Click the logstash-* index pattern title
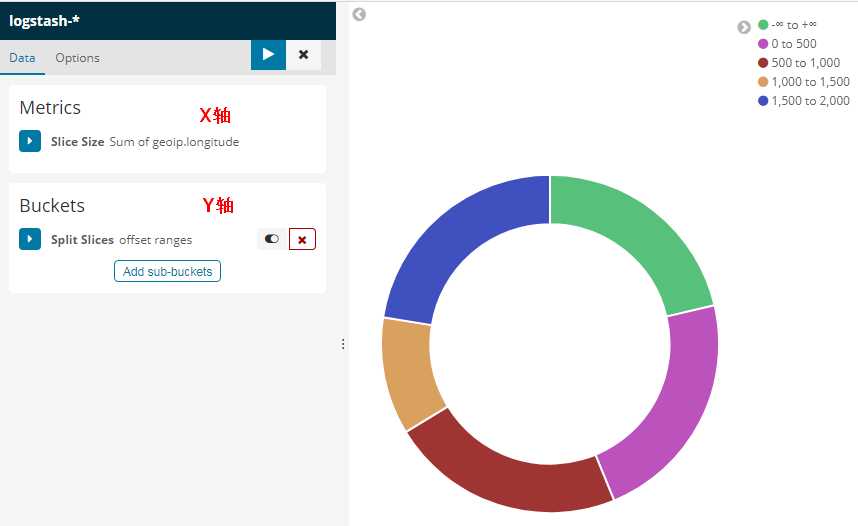 coord(44,21)
